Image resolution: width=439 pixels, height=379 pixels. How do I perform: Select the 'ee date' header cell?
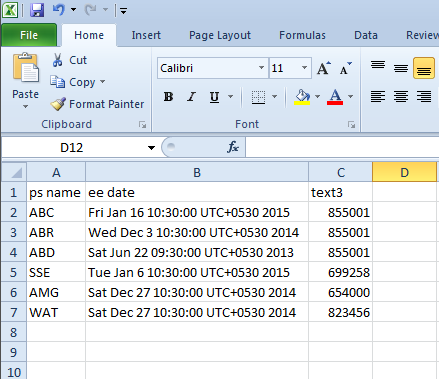tap(197, 192)
